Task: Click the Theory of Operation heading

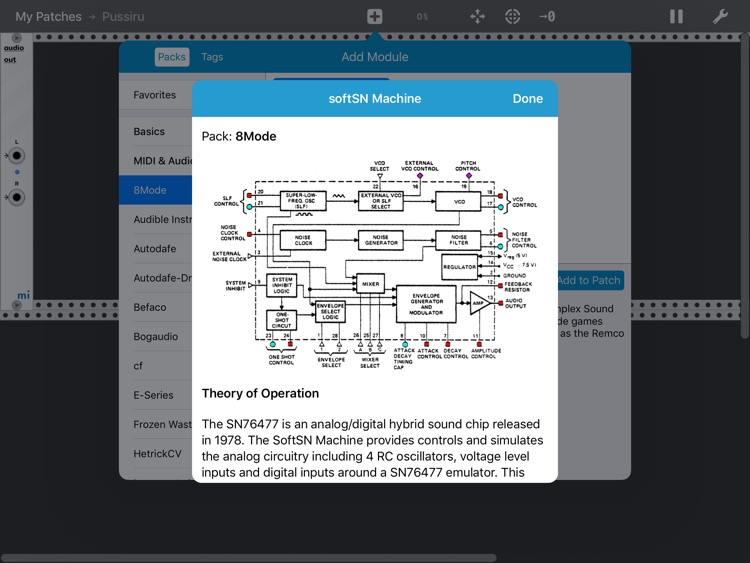Action: coord(260,393)
